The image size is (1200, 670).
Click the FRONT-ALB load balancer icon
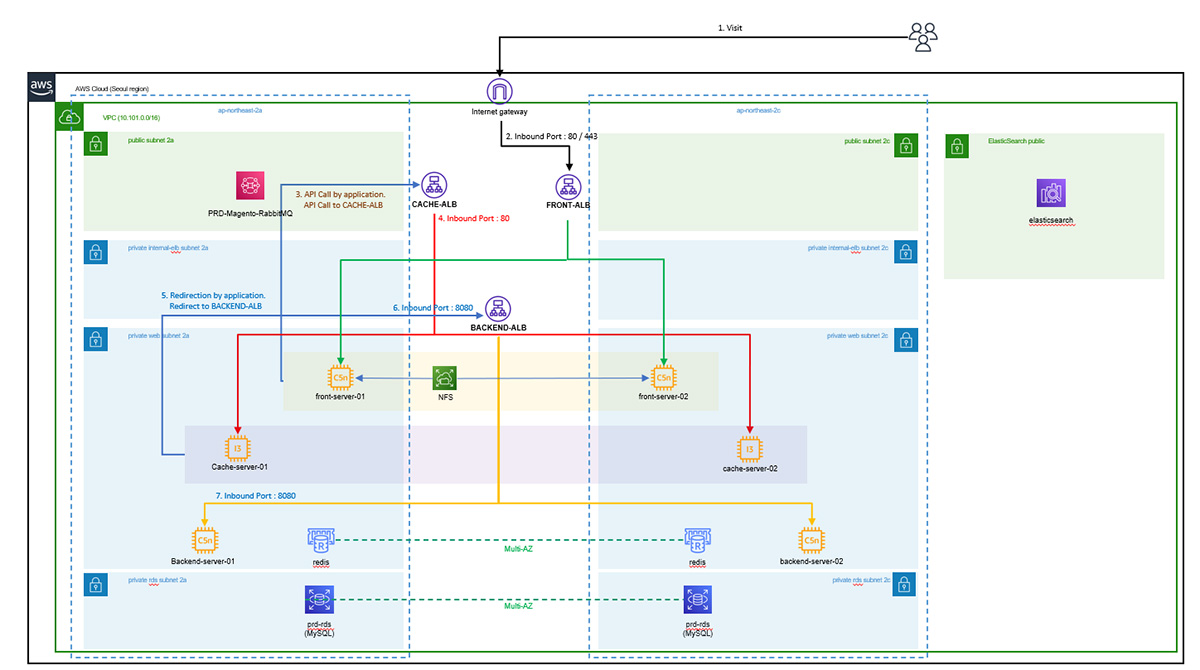[568, 188]
